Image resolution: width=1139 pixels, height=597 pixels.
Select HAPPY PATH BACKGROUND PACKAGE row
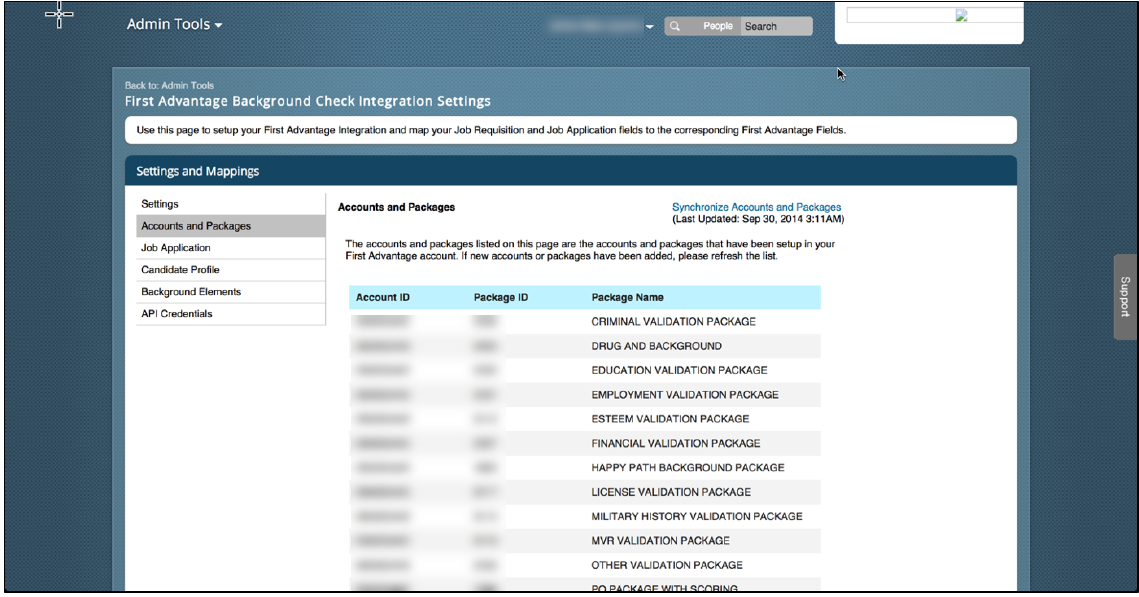(585, 468)
